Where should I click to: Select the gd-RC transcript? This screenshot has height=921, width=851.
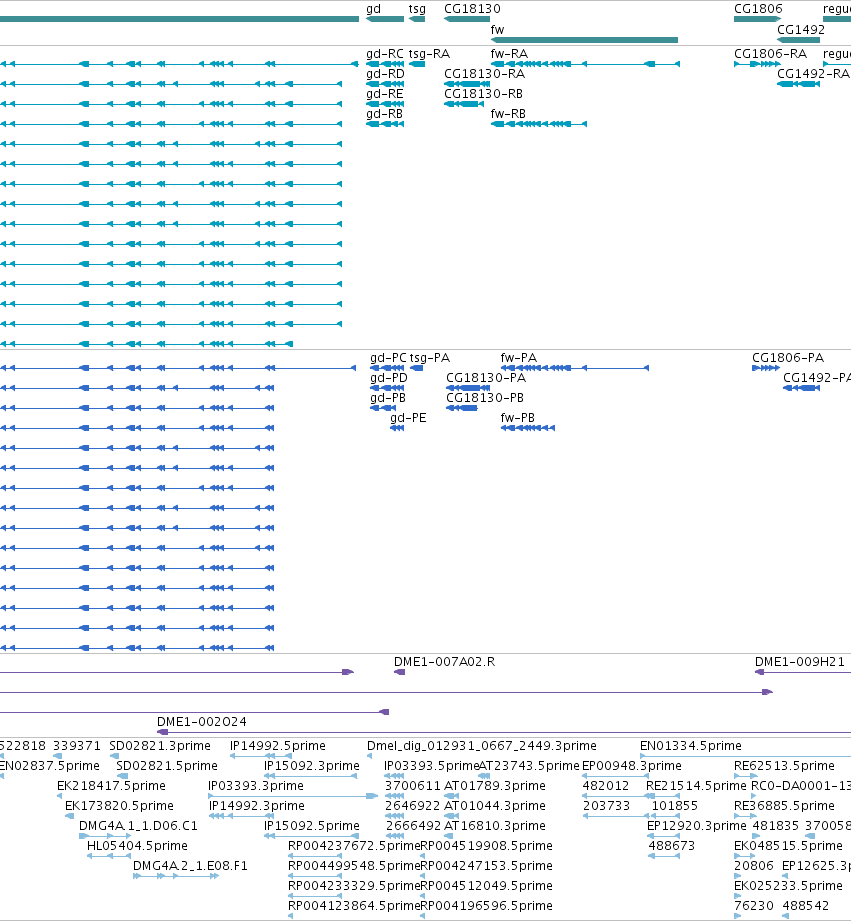pos(385,64)
